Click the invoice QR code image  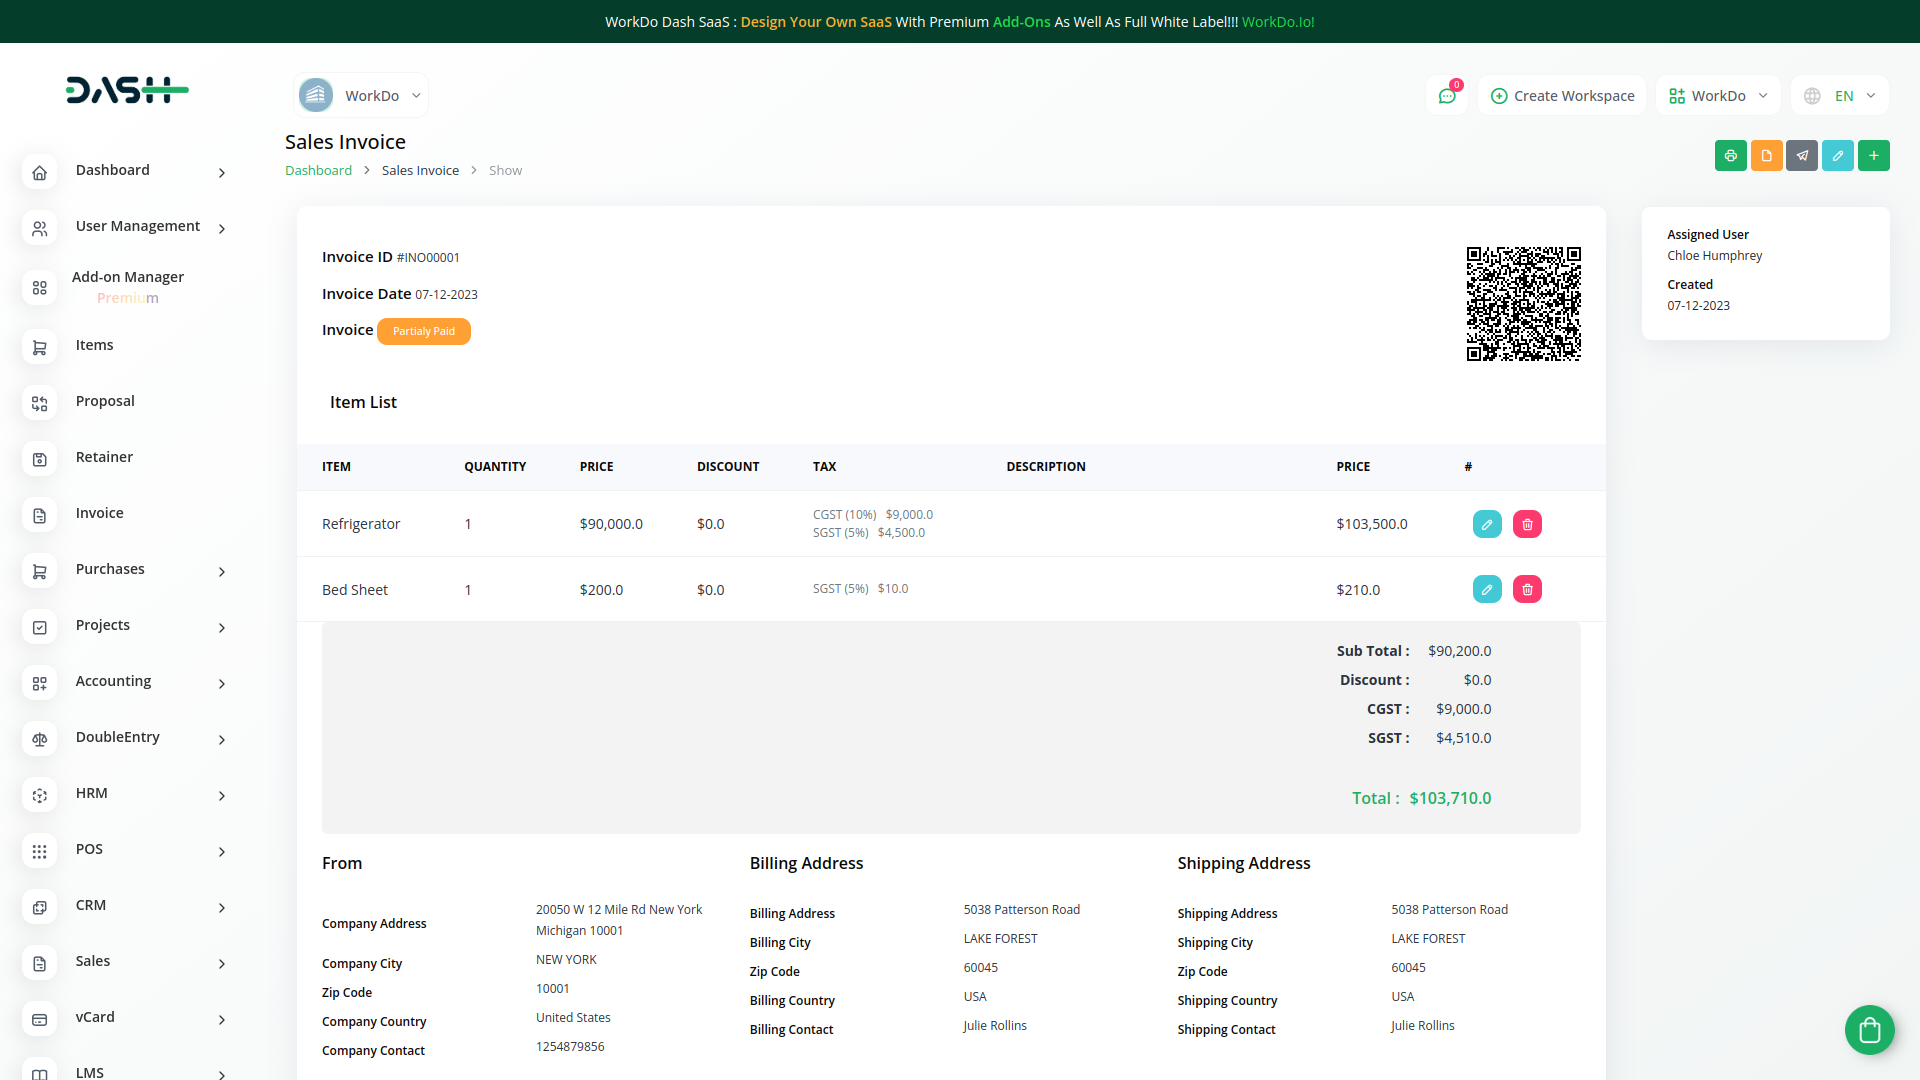tap(1523, 304)
